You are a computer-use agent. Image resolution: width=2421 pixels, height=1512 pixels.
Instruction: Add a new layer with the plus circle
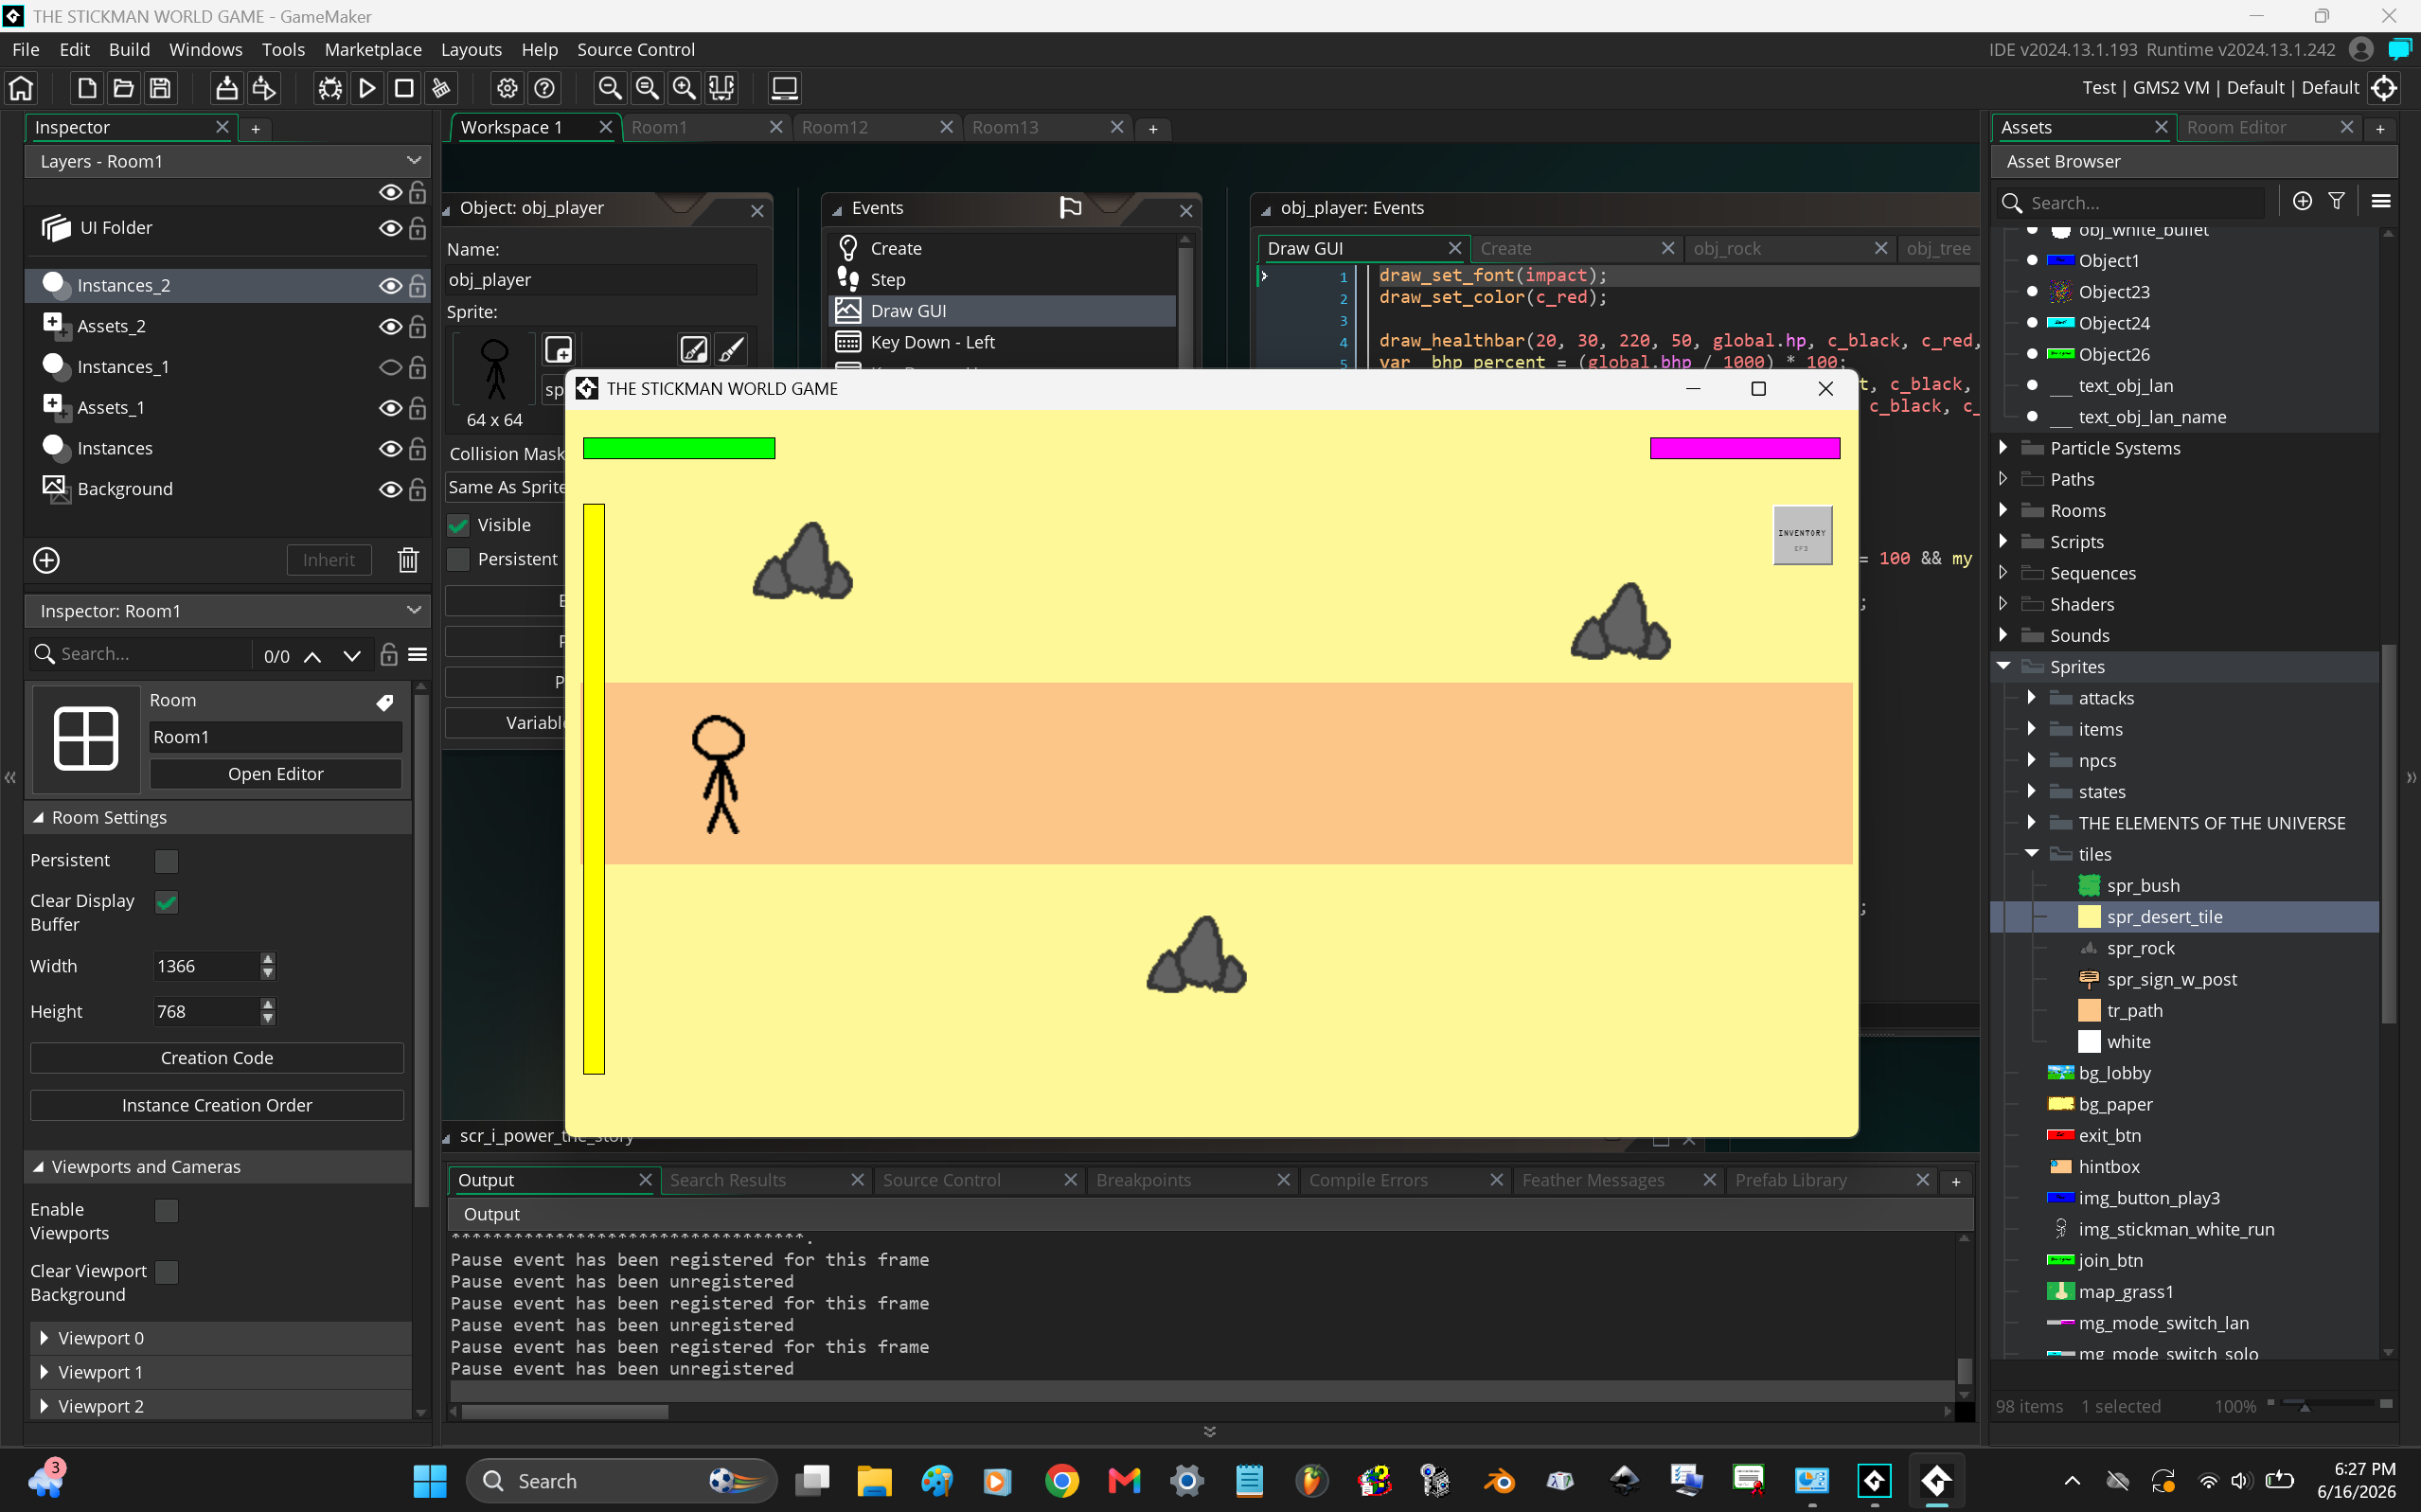47,560
